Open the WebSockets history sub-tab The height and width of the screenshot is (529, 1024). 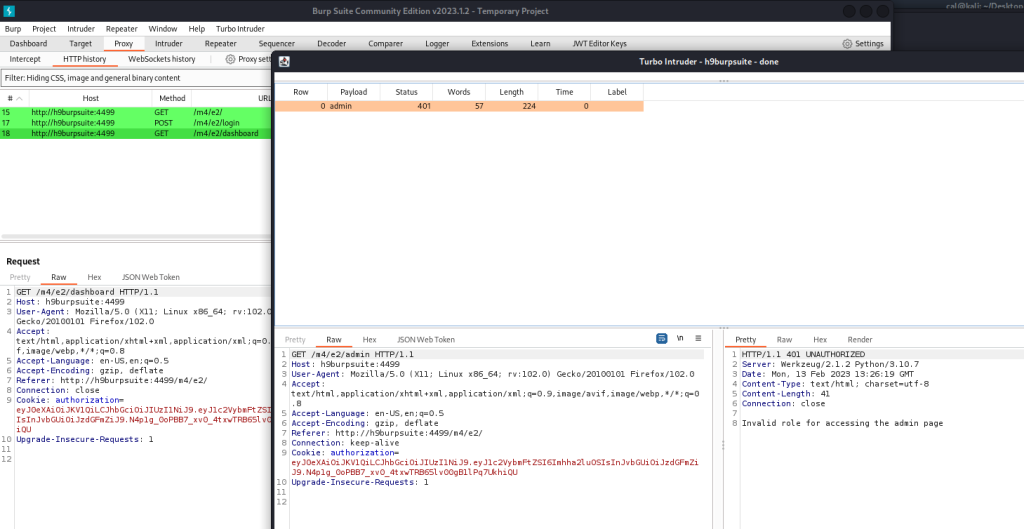(162, 59)
